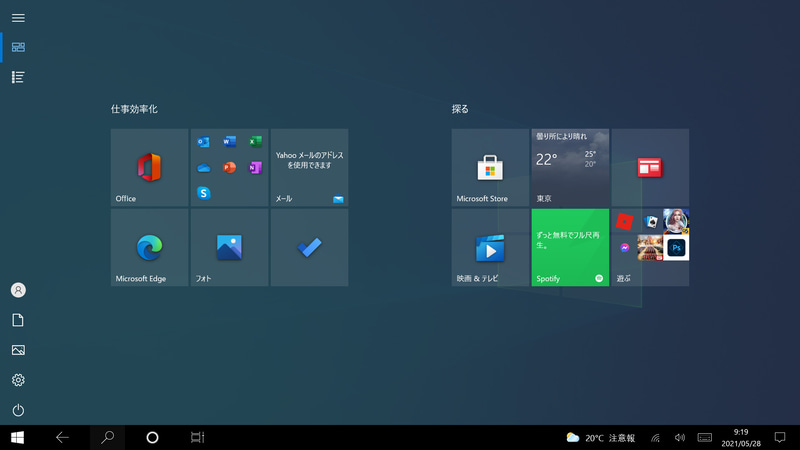Open the green Spotify tile
This screenshot has width=800, height=450.
[x=570, y=247]
